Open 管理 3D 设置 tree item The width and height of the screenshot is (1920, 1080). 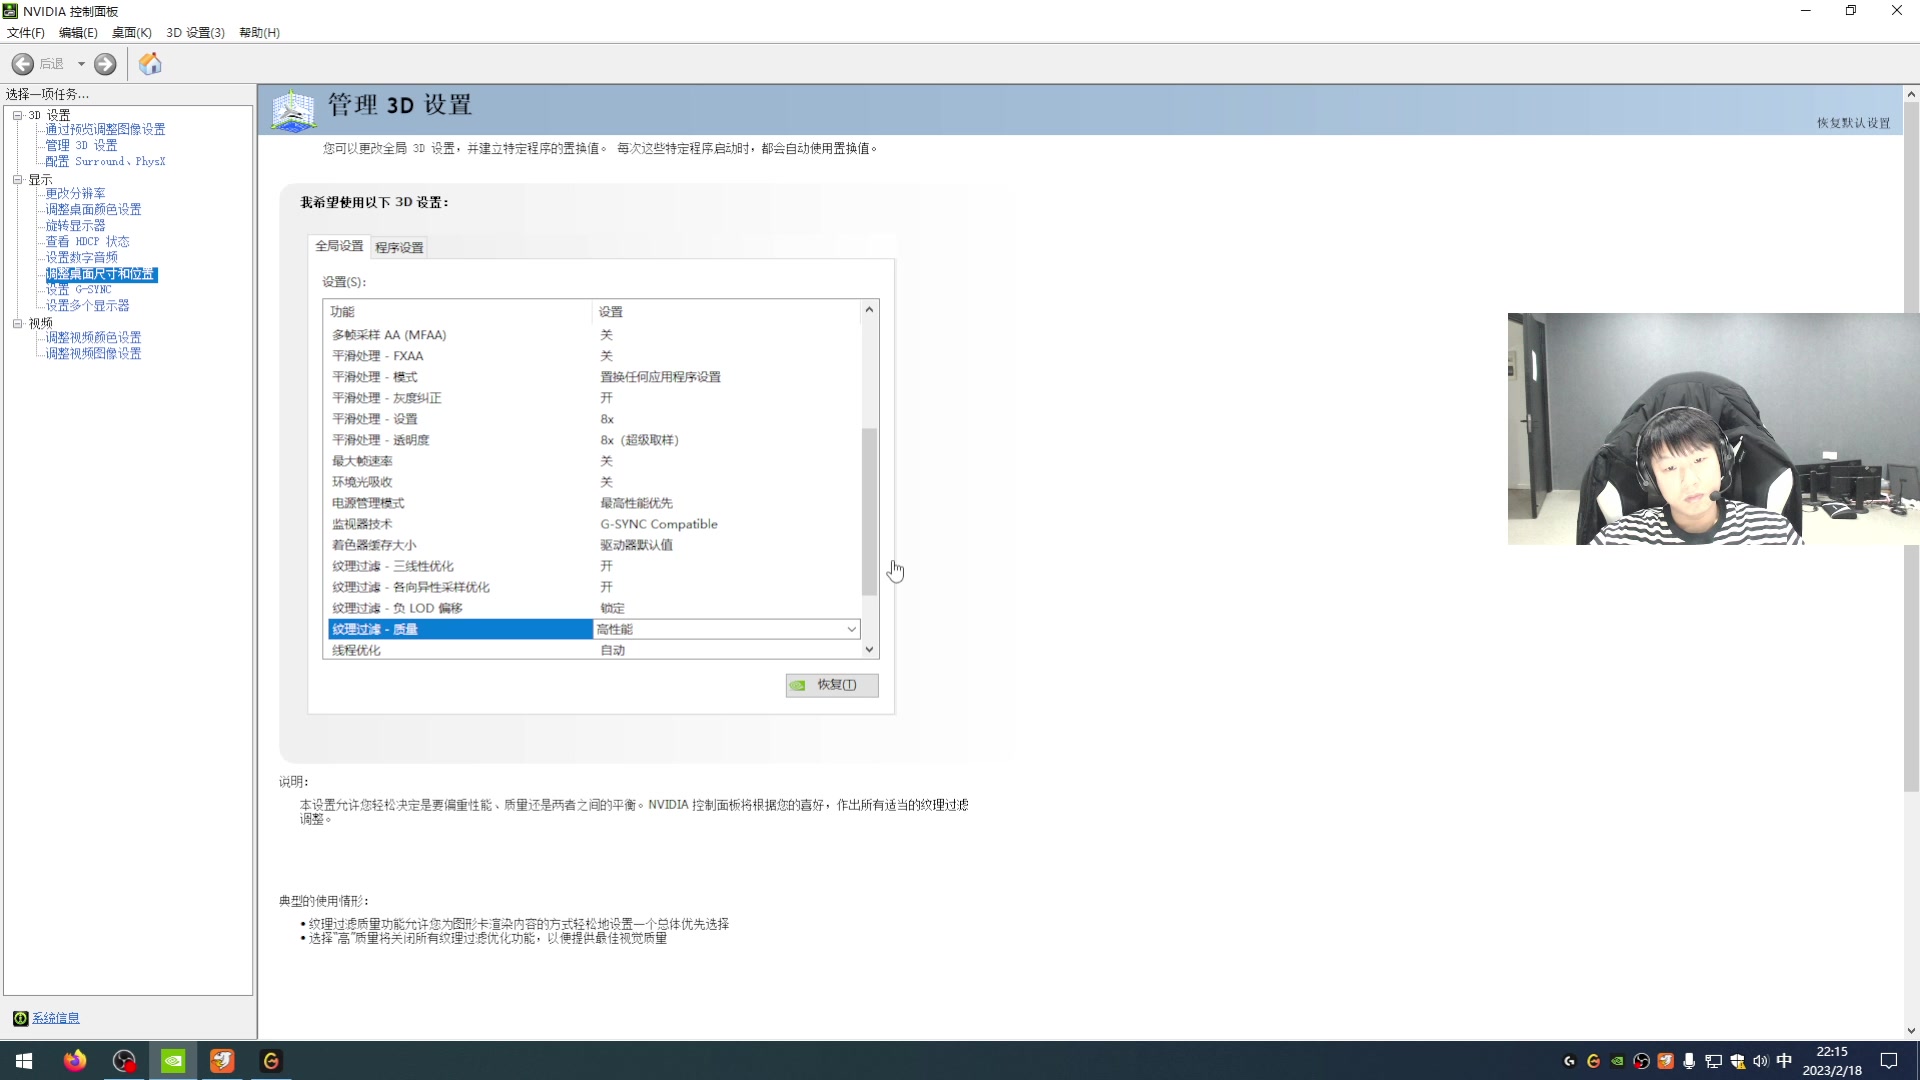click(x=81, y=146)
